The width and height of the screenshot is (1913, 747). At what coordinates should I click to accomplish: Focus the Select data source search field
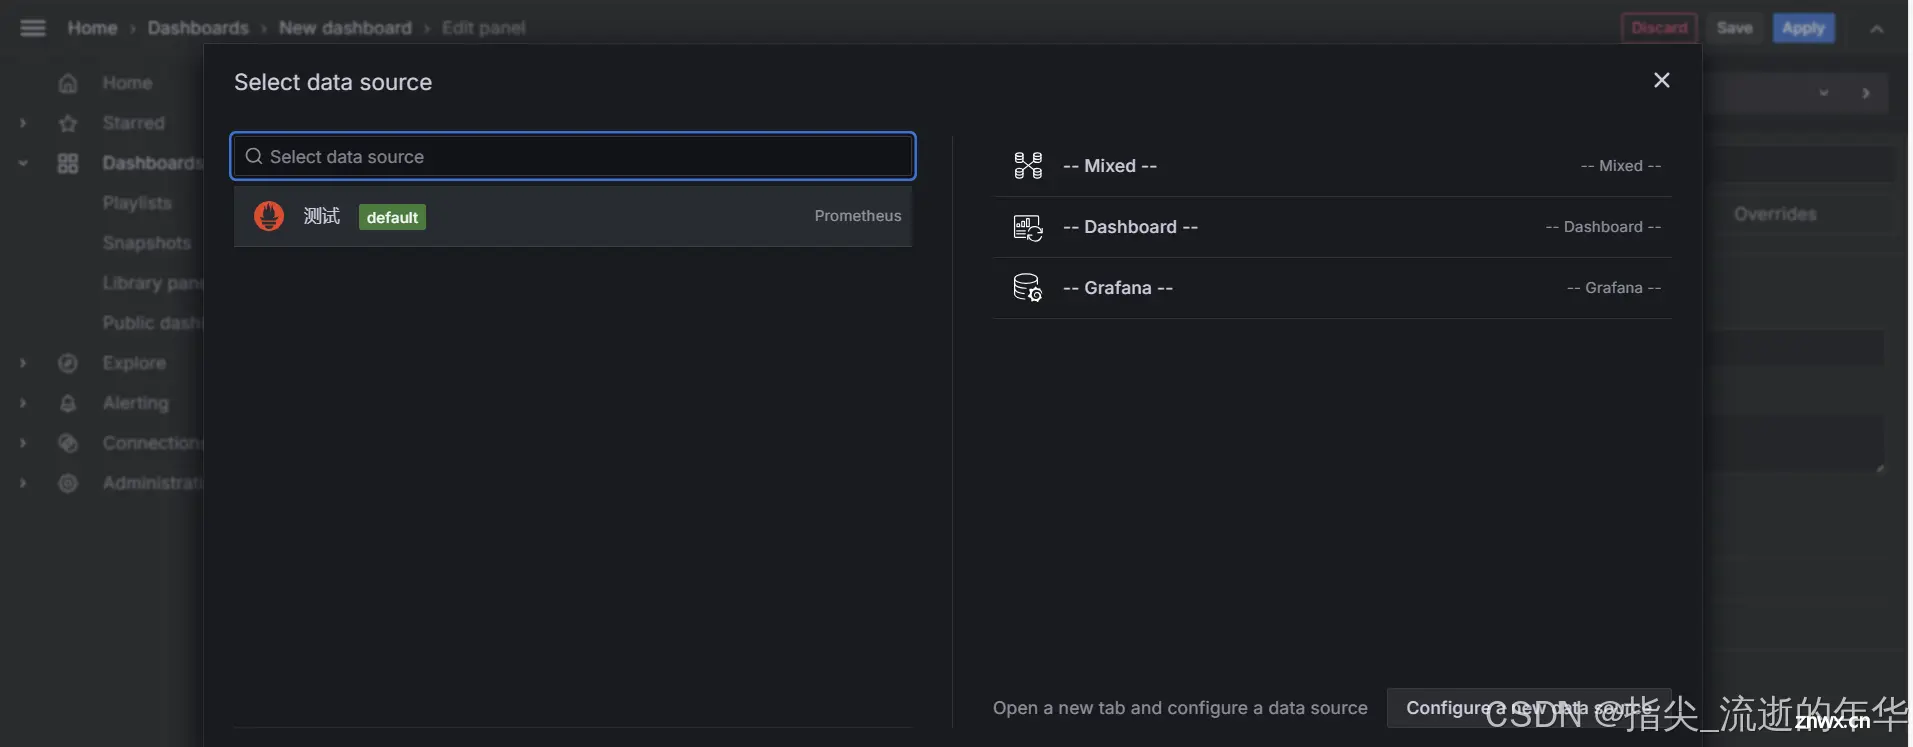pos(573,156)
